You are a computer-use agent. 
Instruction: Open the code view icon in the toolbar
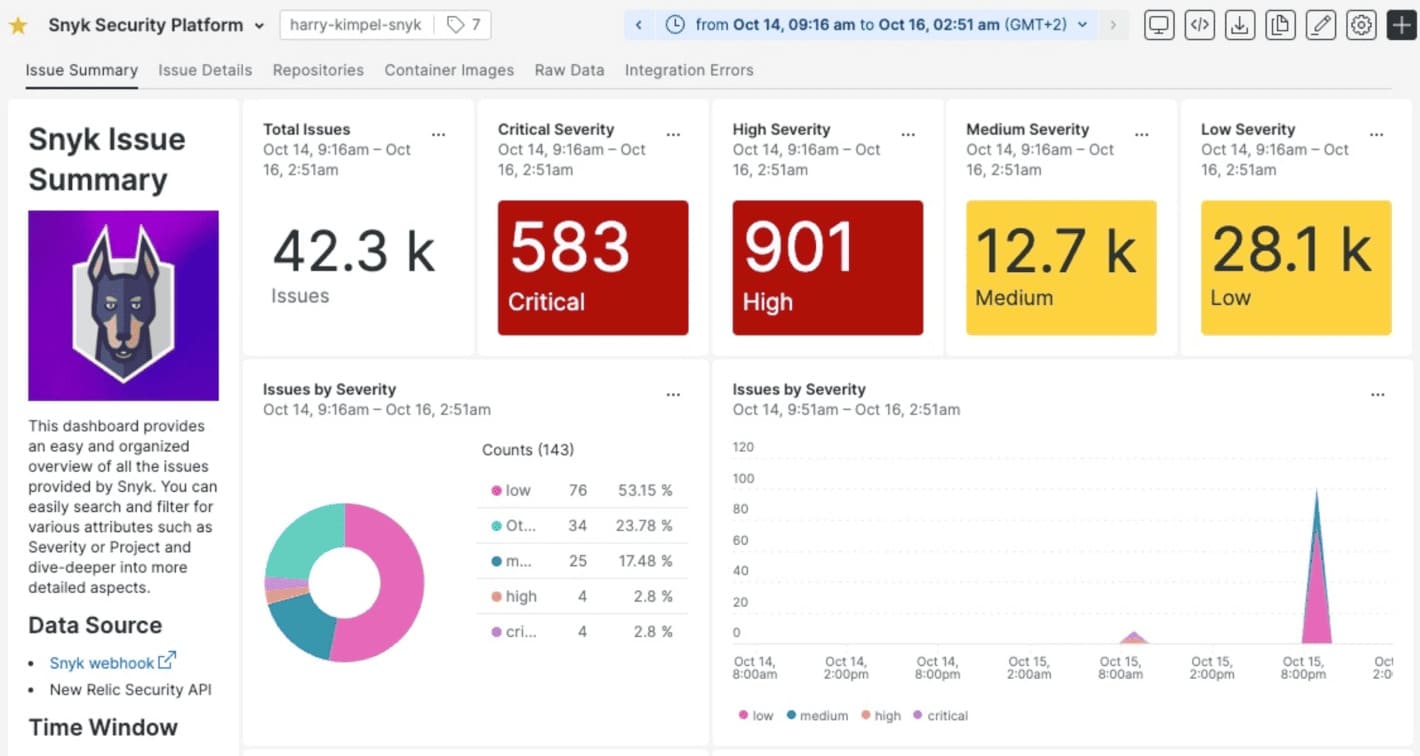click(1199, 25)
